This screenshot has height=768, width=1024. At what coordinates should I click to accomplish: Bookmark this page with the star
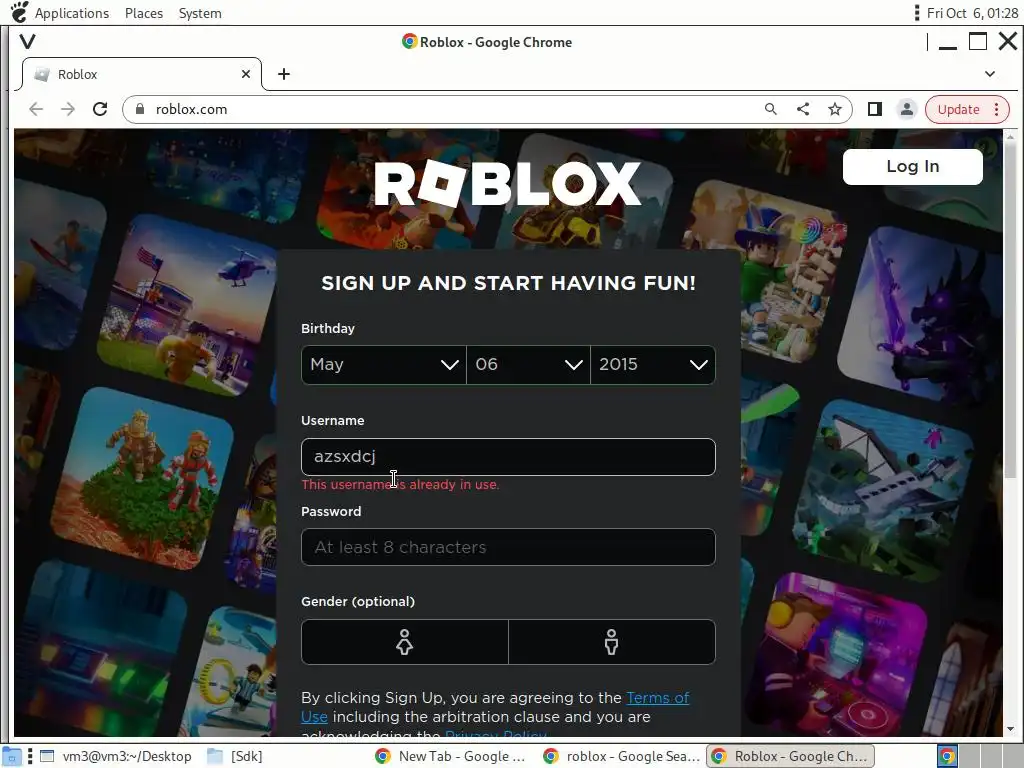pyautogui.click(x=835, y=109)
